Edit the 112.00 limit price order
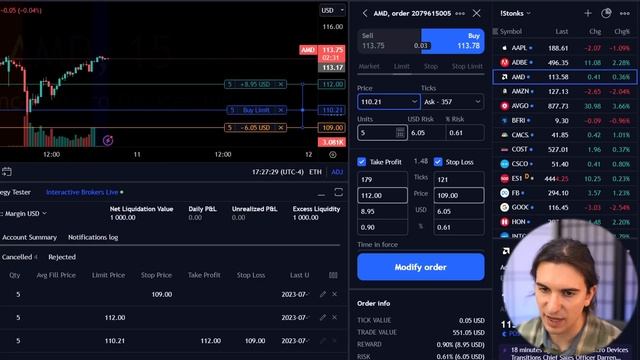The width and height of the screenshot is (640, 360). (x=323, y=318)
